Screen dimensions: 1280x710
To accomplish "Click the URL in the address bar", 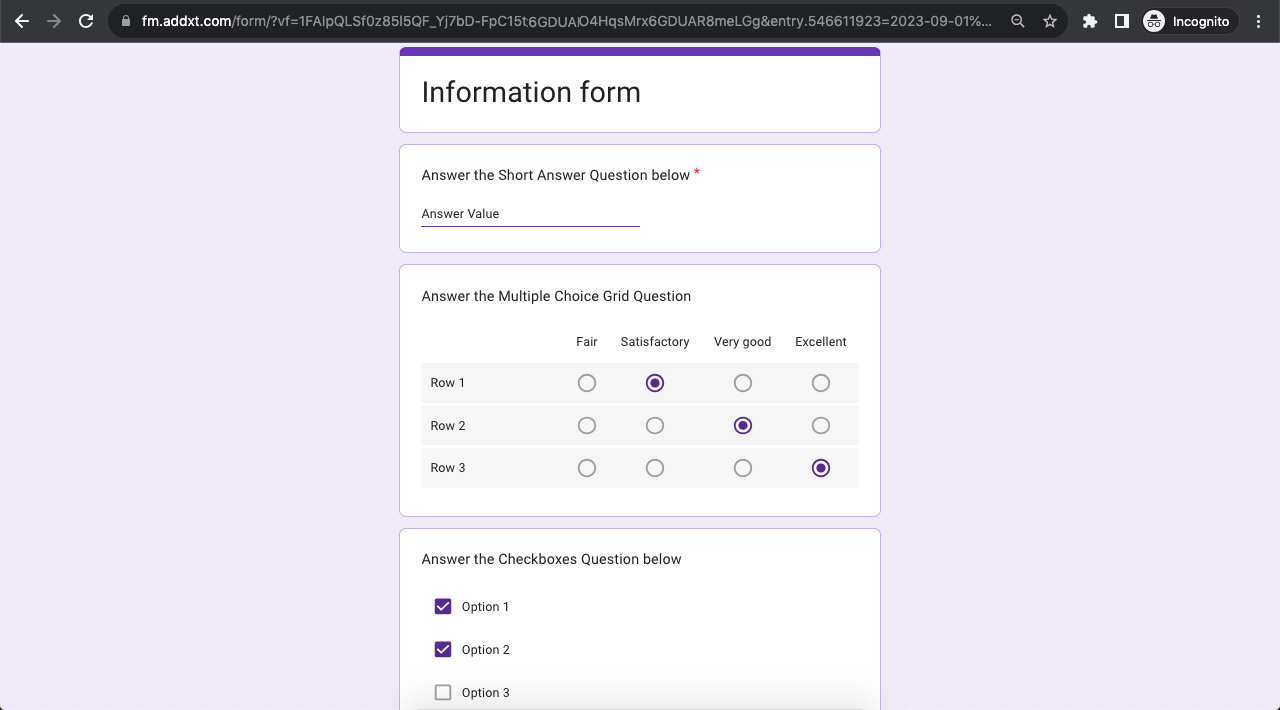I will coord(560,21).
